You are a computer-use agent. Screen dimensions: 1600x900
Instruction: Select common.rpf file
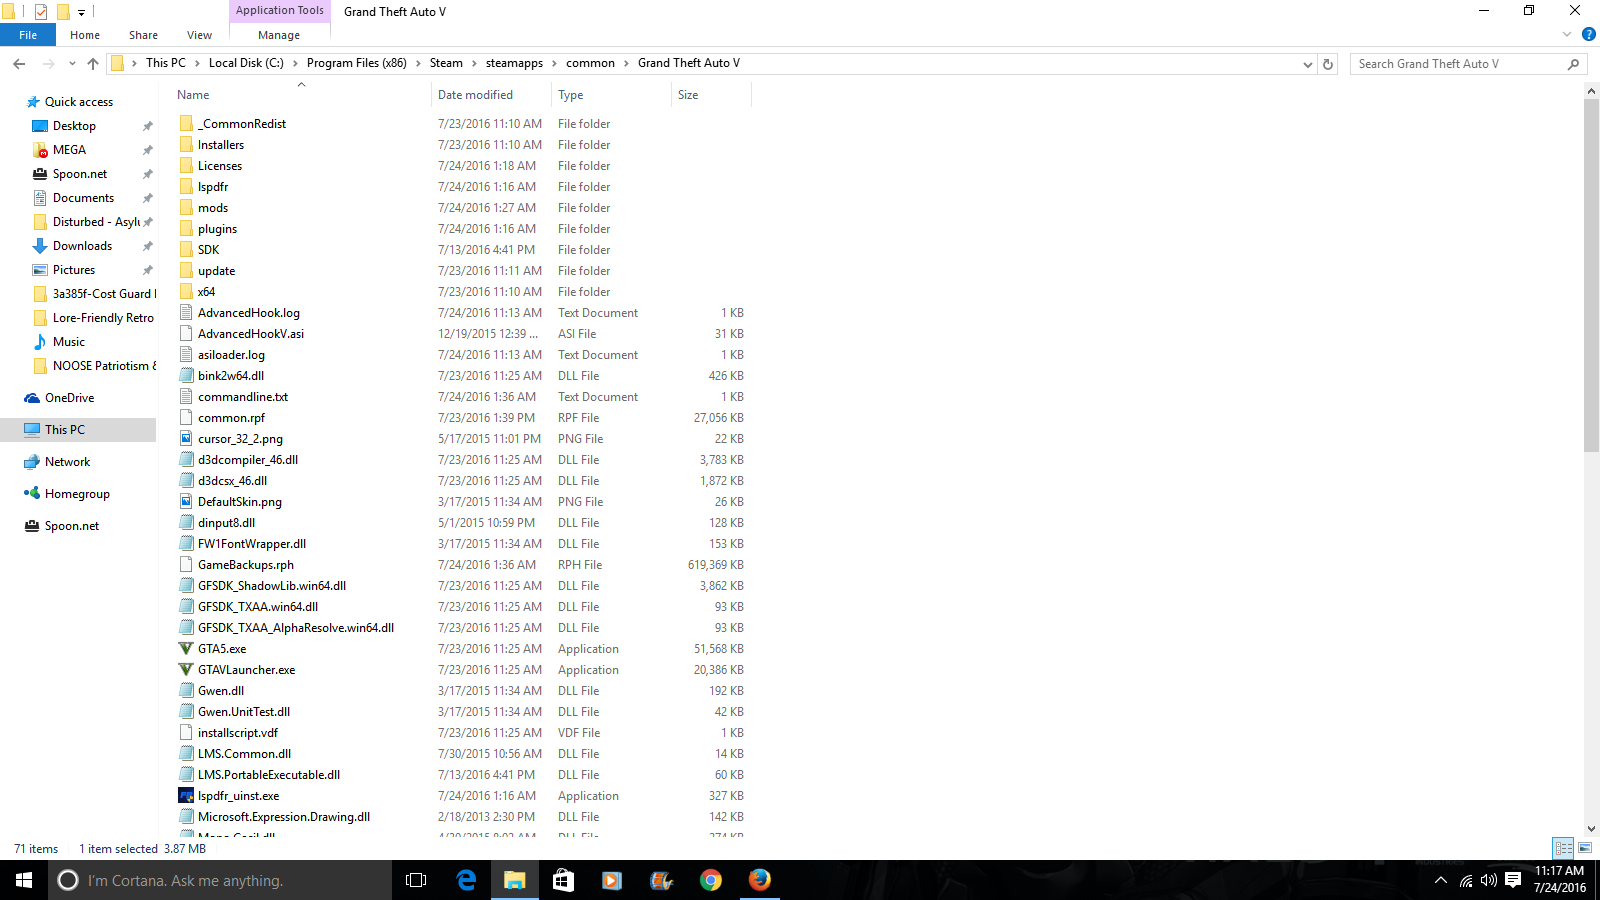click(x=231, y=418)
